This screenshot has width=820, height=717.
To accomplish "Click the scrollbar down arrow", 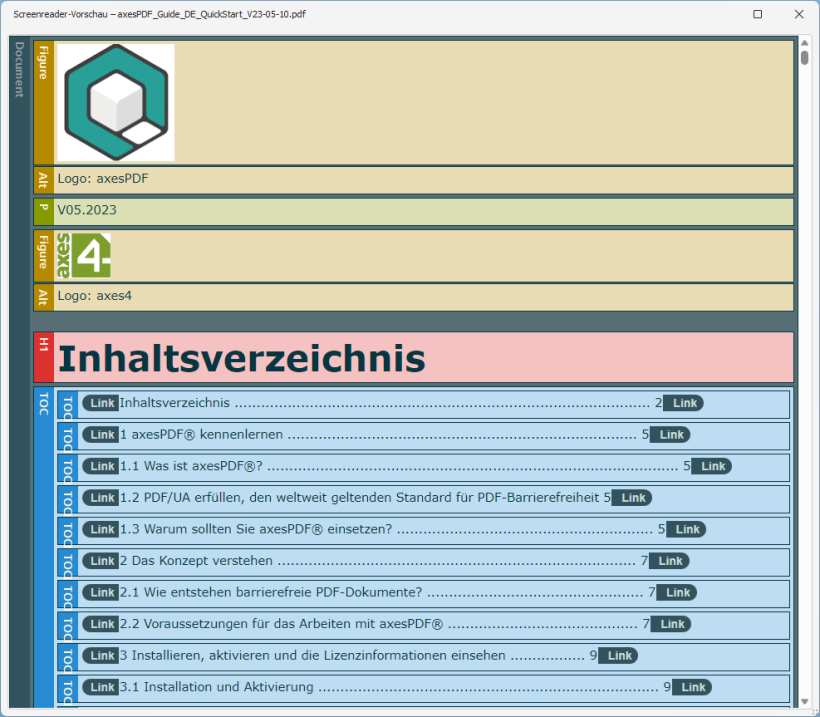I will (x=805, y=702).
